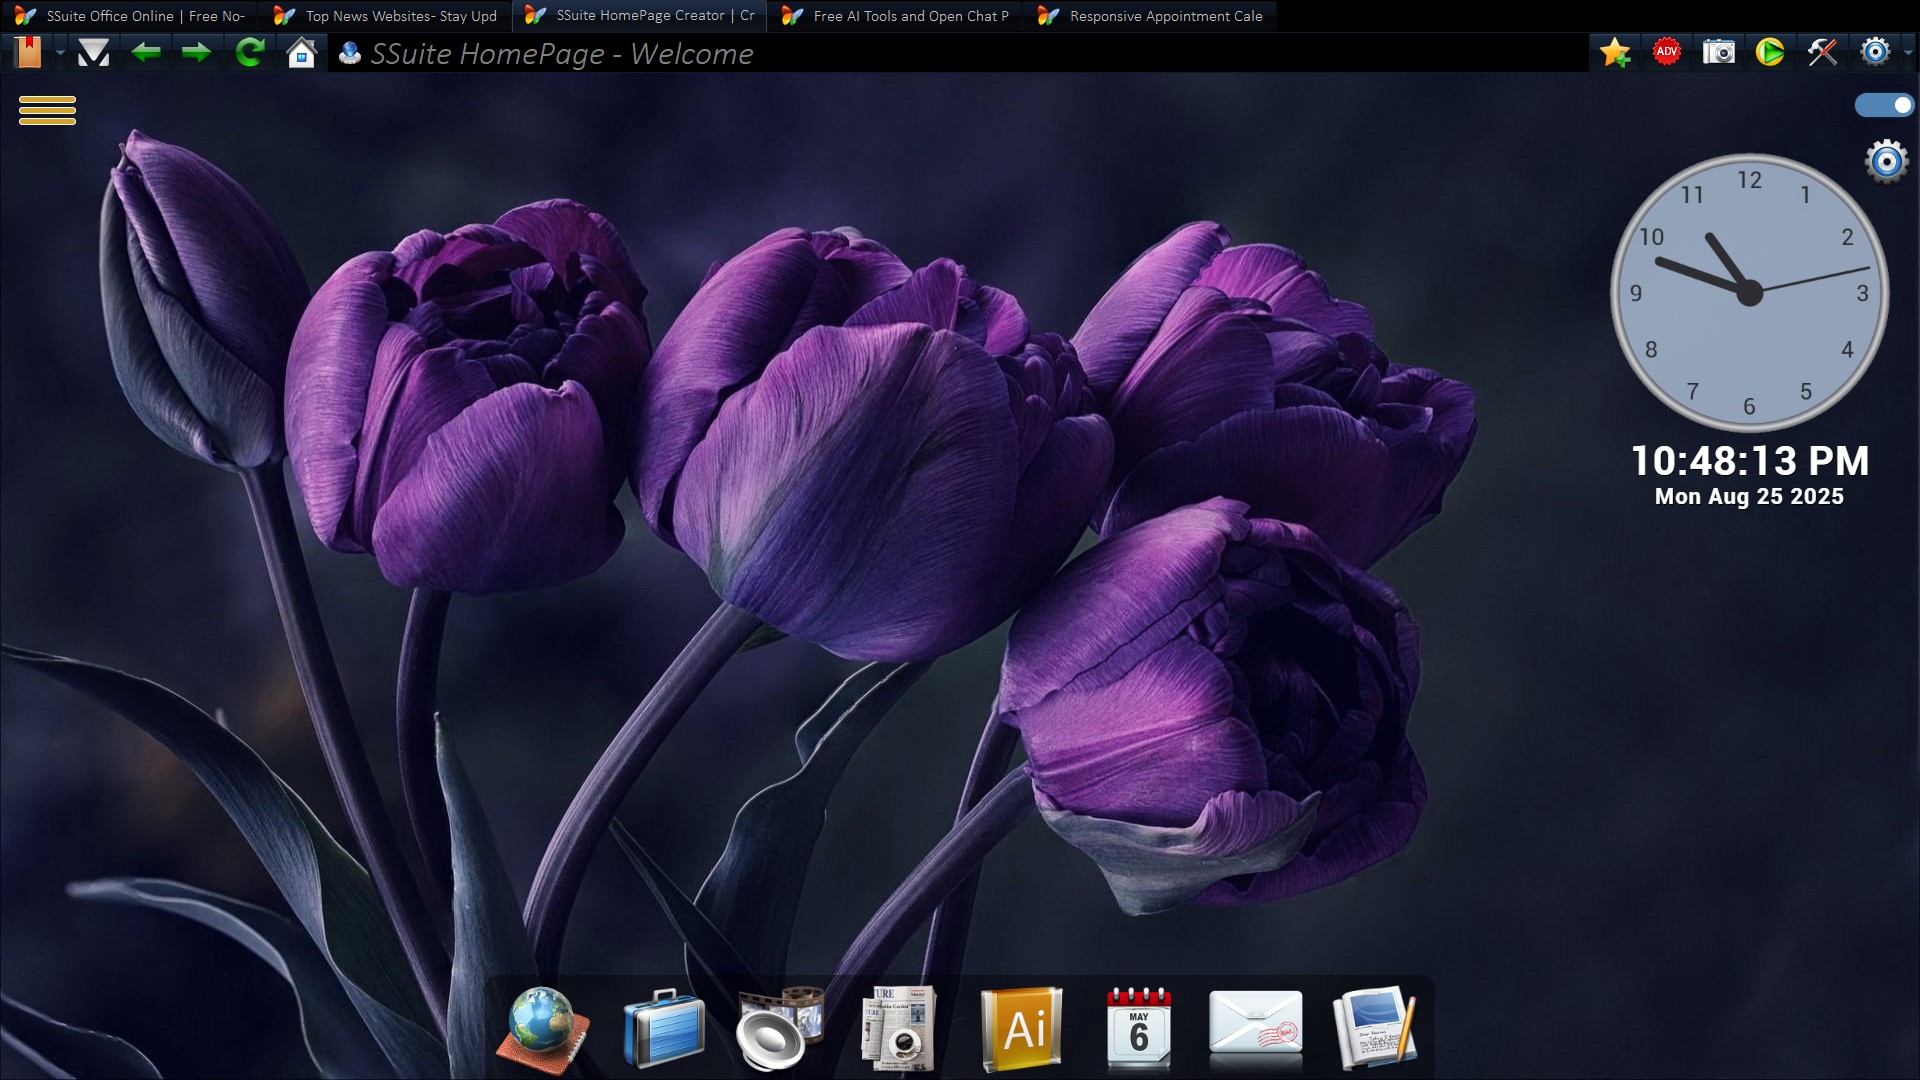Open the globe web browser dock icon
Viewport: 1920px width, 1080px height.
542,1029
